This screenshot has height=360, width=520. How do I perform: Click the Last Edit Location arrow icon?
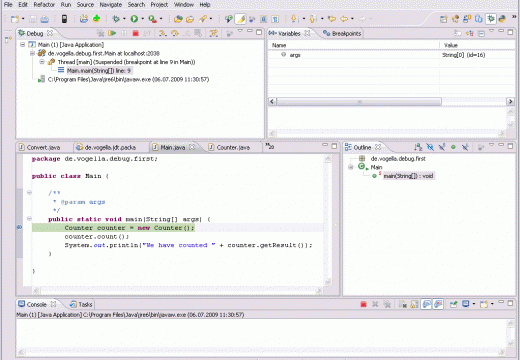click(331, 19)
